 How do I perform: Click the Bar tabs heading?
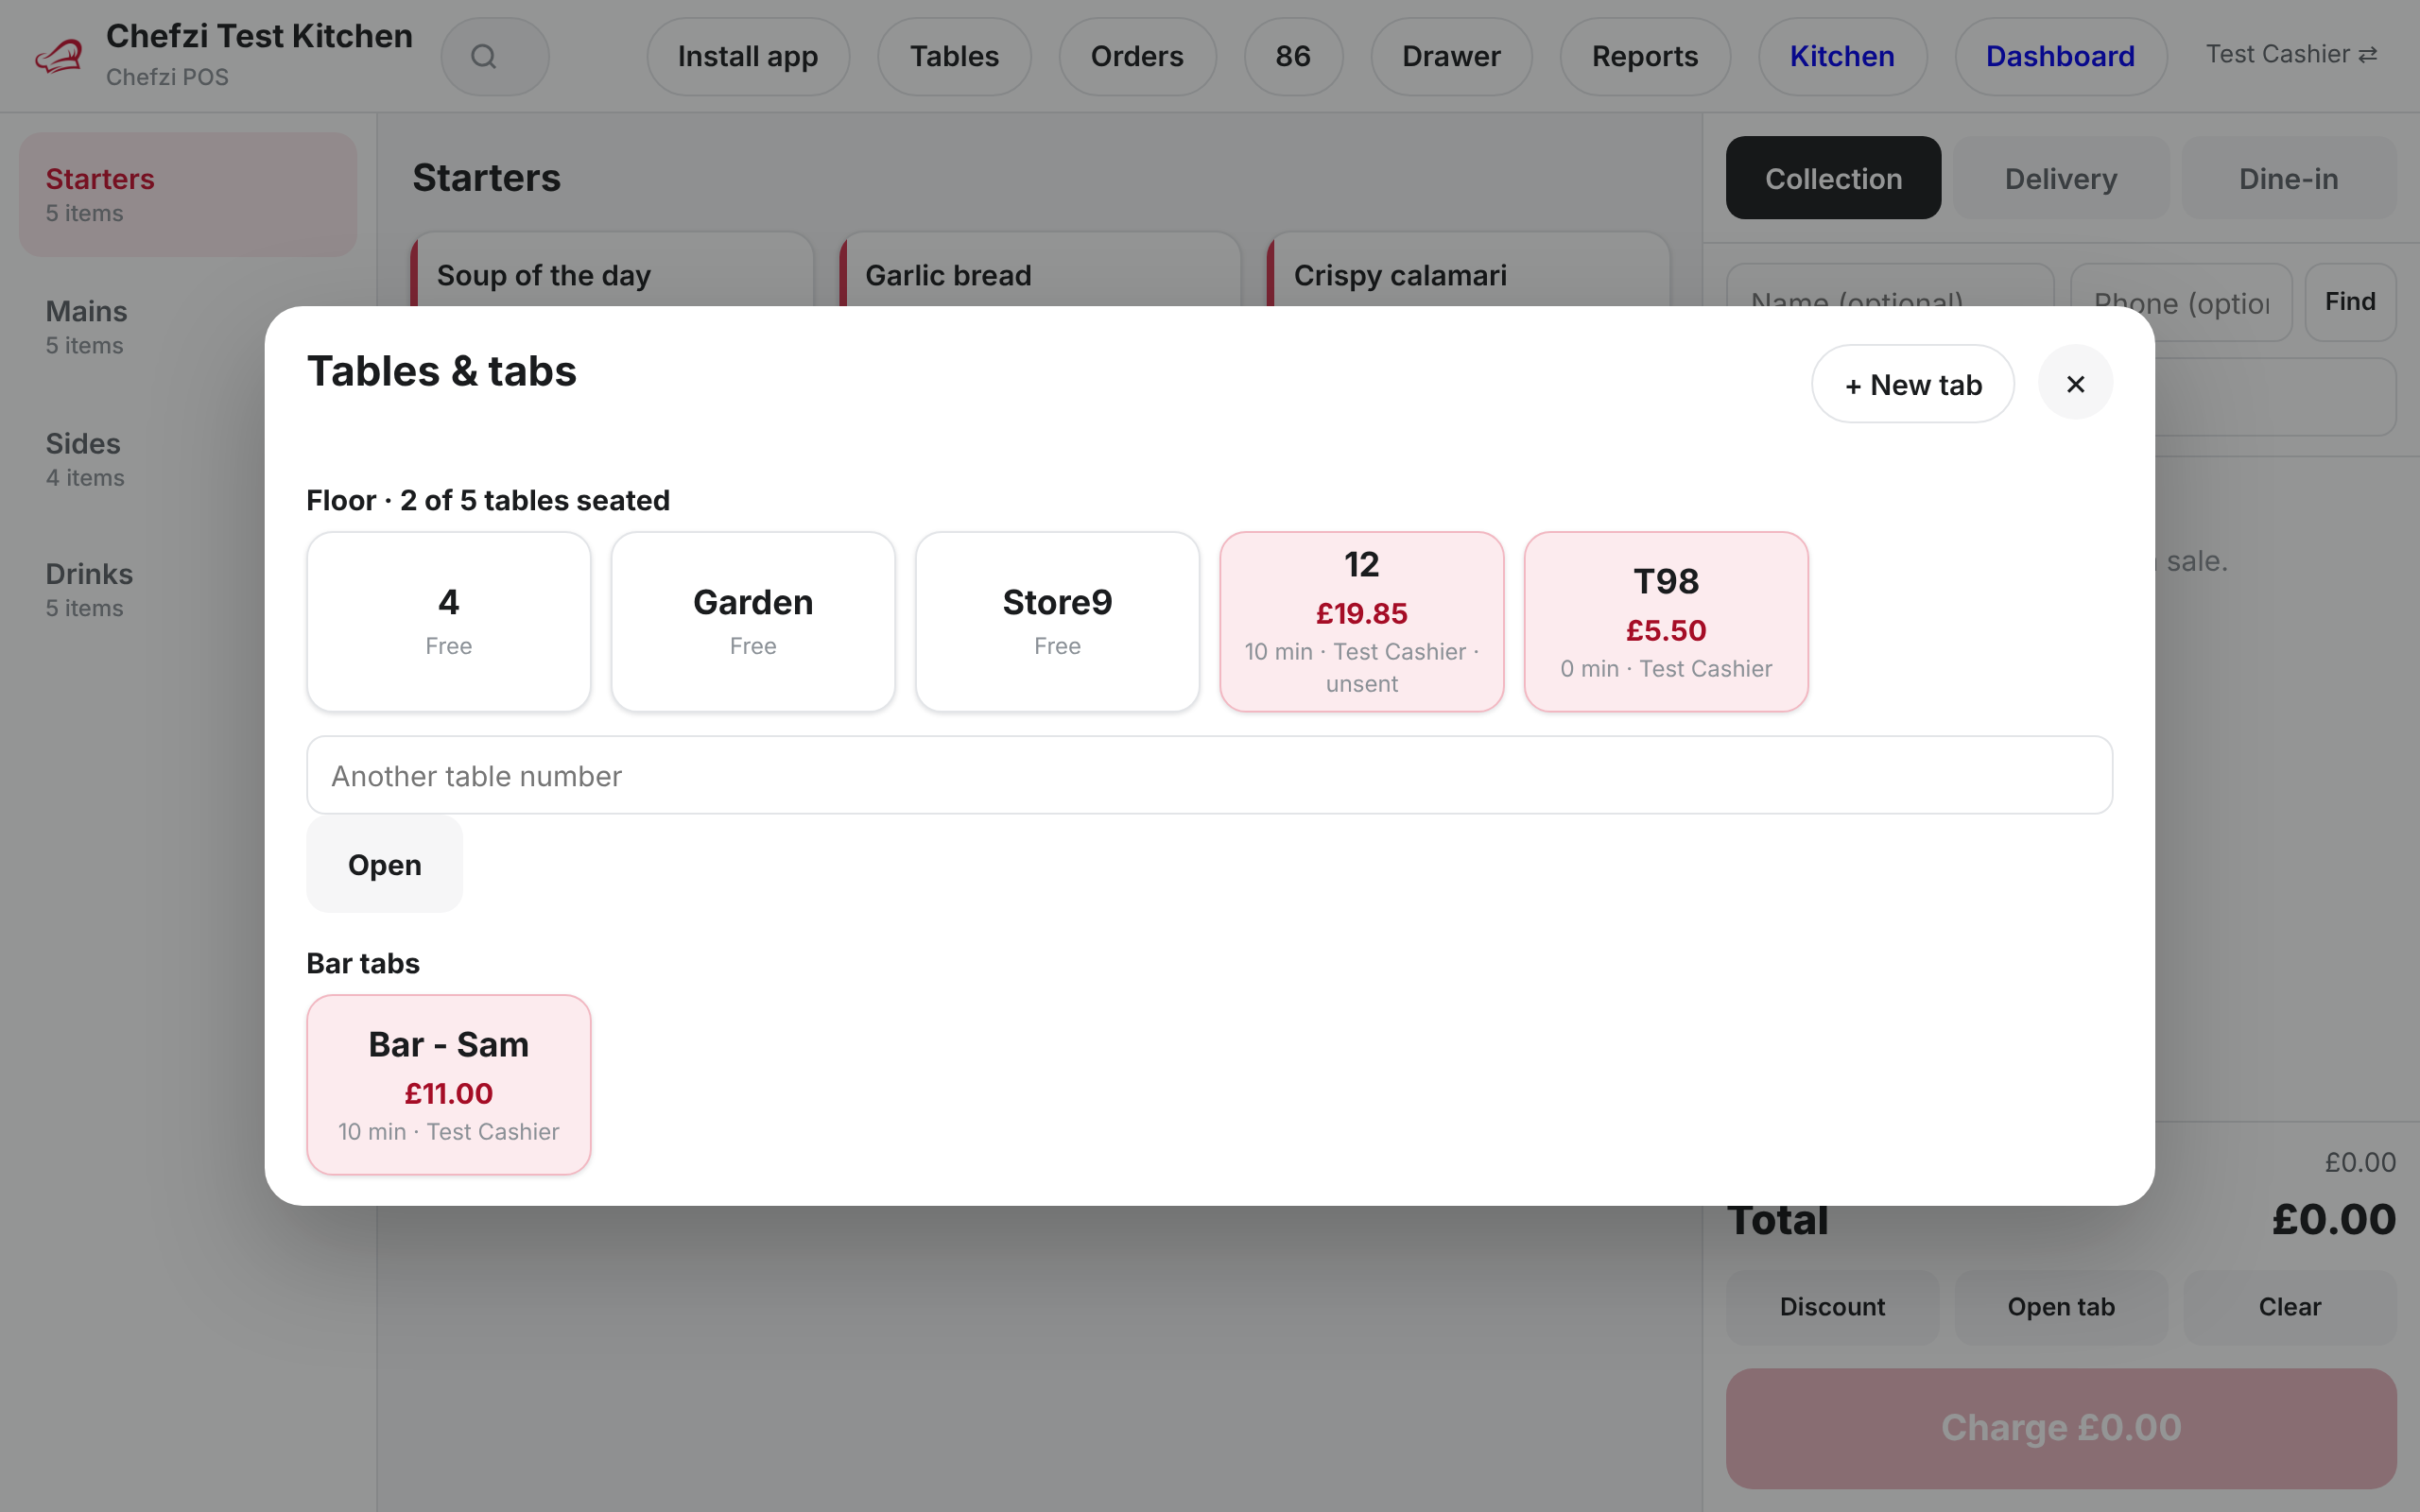pyautogui.click(x=363, y=963)
